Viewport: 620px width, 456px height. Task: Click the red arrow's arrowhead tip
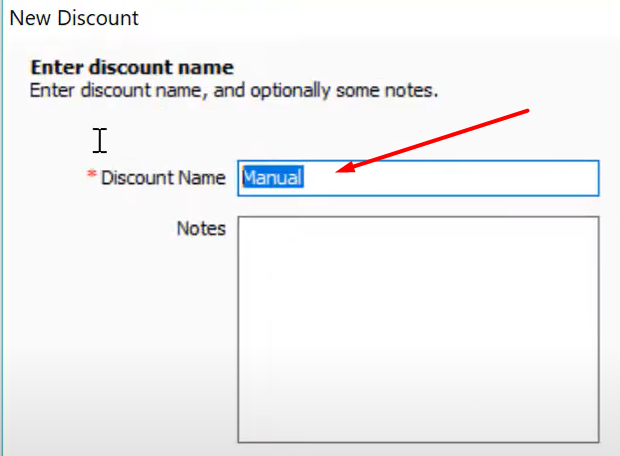click(x=337, y=172)
